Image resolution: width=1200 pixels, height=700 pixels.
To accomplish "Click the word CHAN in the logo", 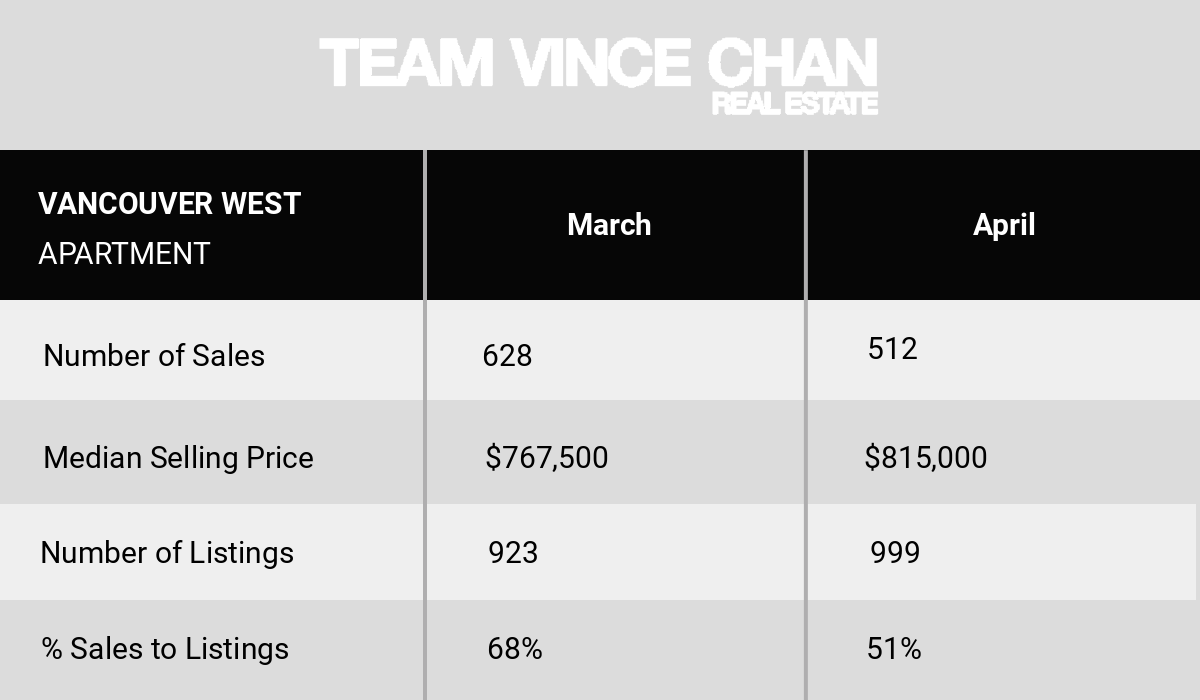I will click(x=792, y=62).
